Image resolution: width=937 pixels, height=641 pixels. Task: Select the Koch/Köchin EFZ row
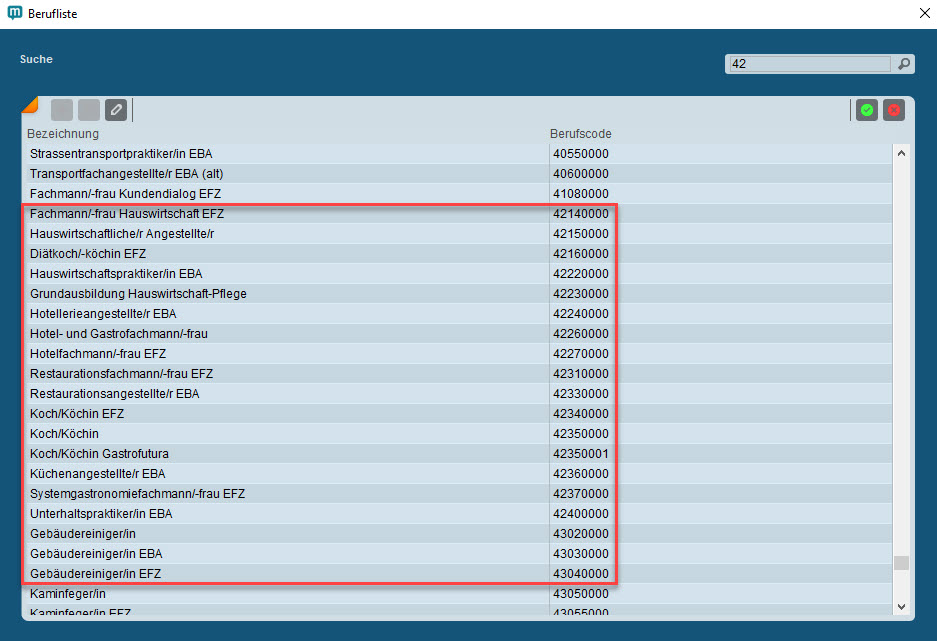pyautogui.click(x=77, y=414)
